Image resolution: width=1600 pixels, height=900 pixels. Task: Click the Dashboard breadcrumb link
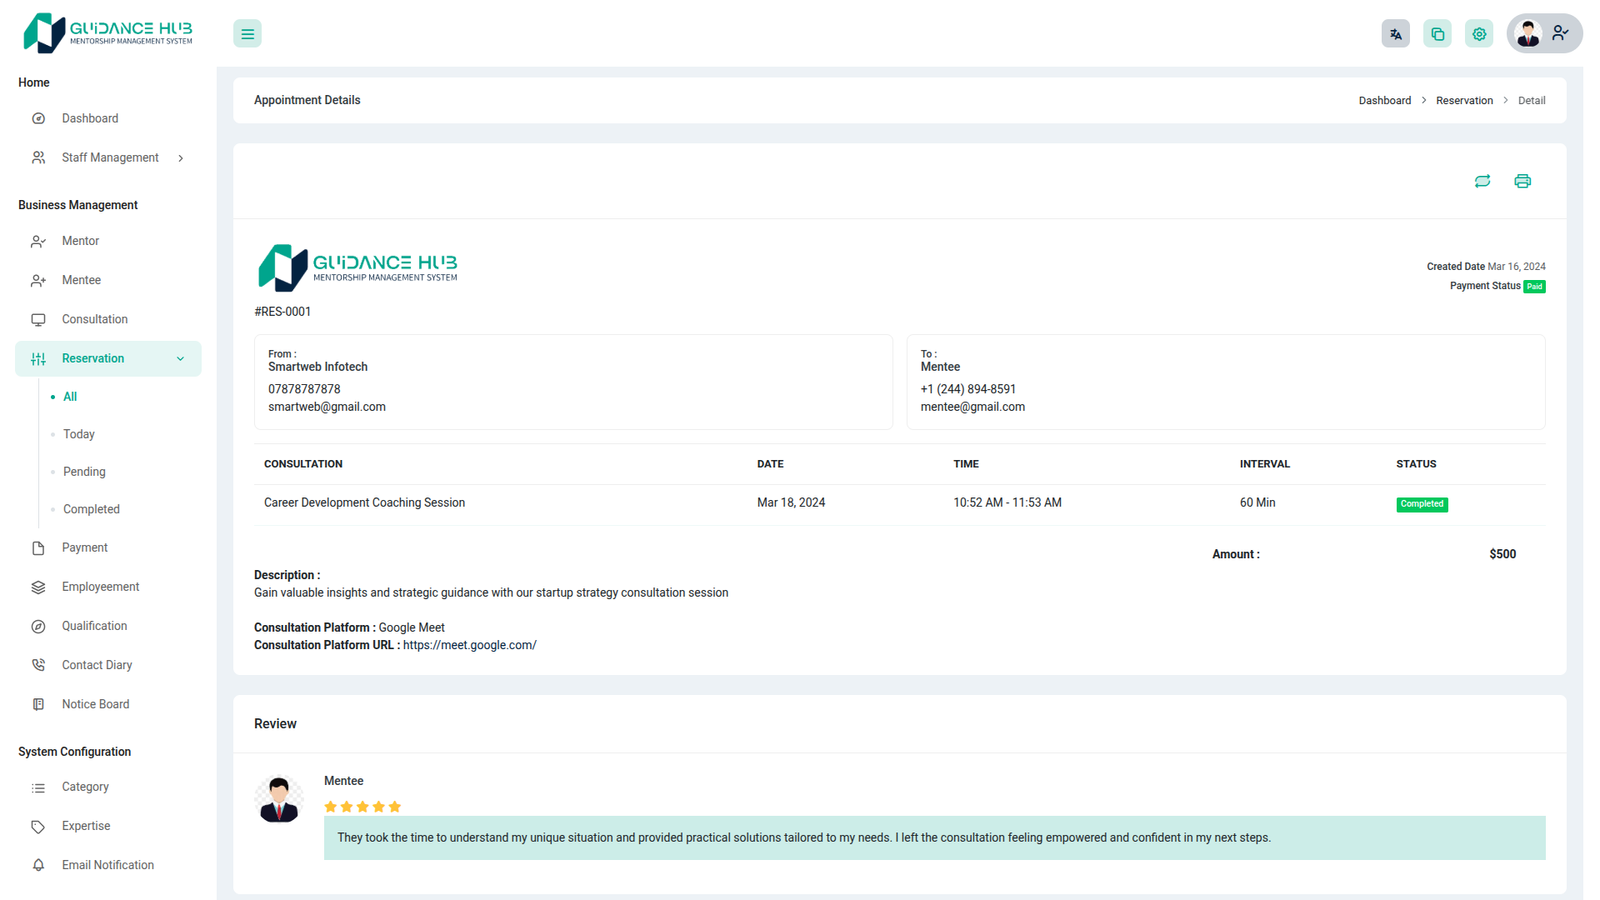(1384, 101)
